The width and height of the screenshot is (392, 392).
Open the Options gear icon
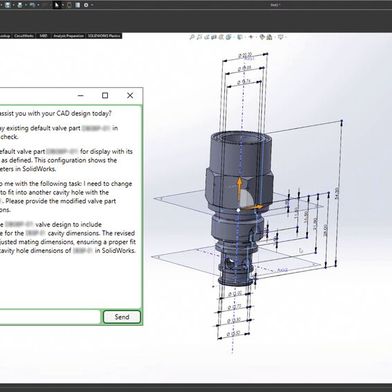(86, 5)
